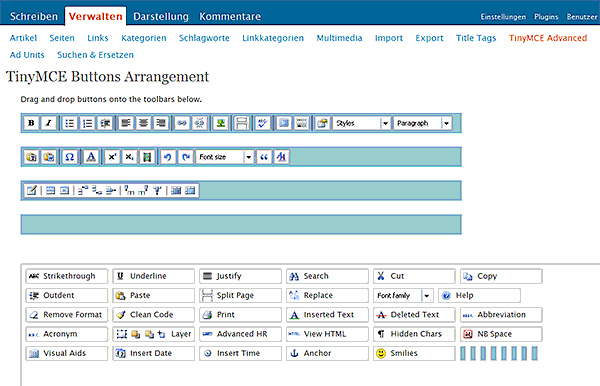Open the Multimedia submenu link

click(x=339, y=38)
